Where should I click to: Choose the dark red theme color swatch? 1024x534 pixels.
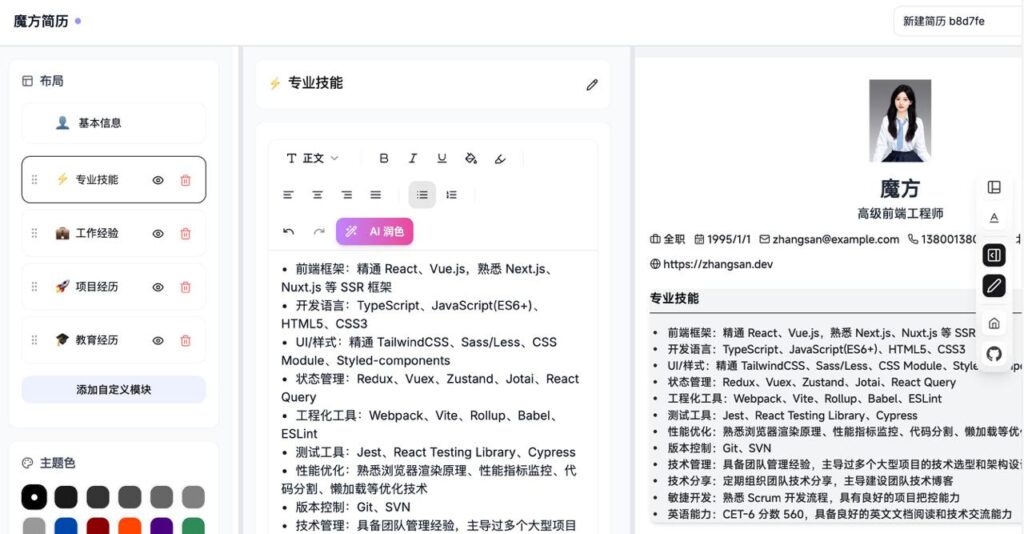(x=97, y=526)
